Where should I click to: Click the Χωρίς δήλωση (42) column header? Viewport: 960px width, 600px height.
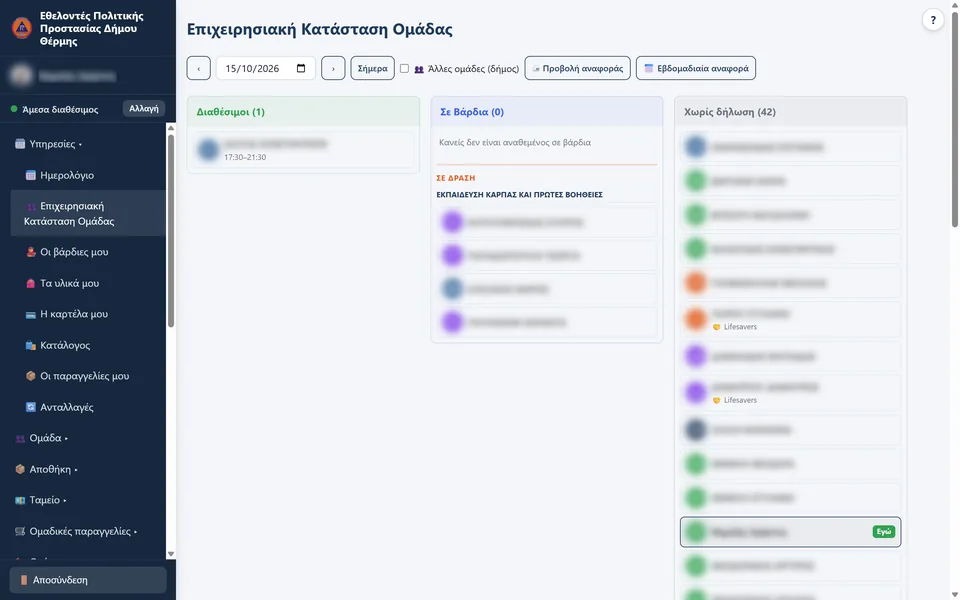(x=790, y=112)
